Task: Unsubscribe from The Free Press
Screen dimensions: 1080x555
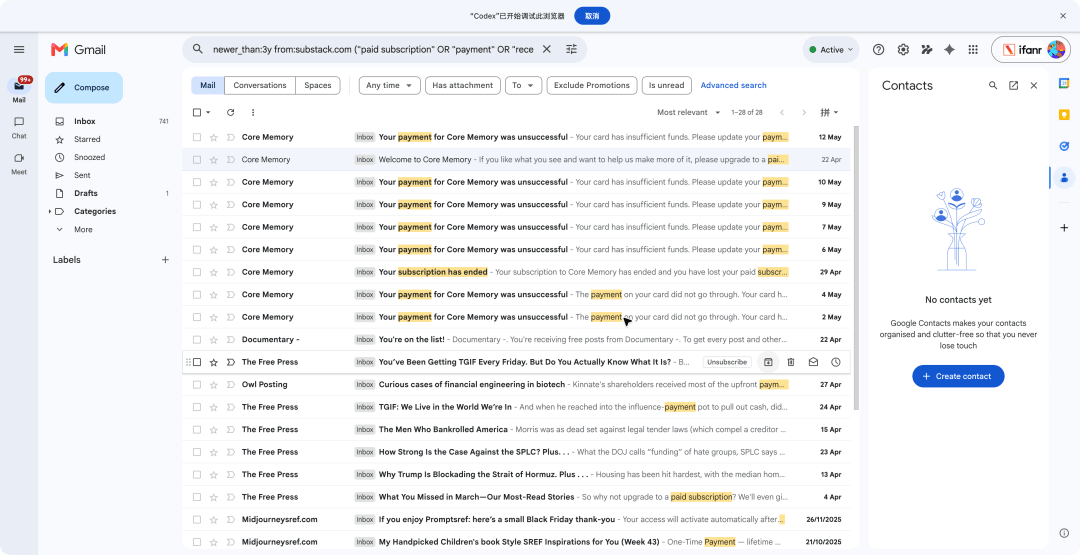Action: [727, 362]
